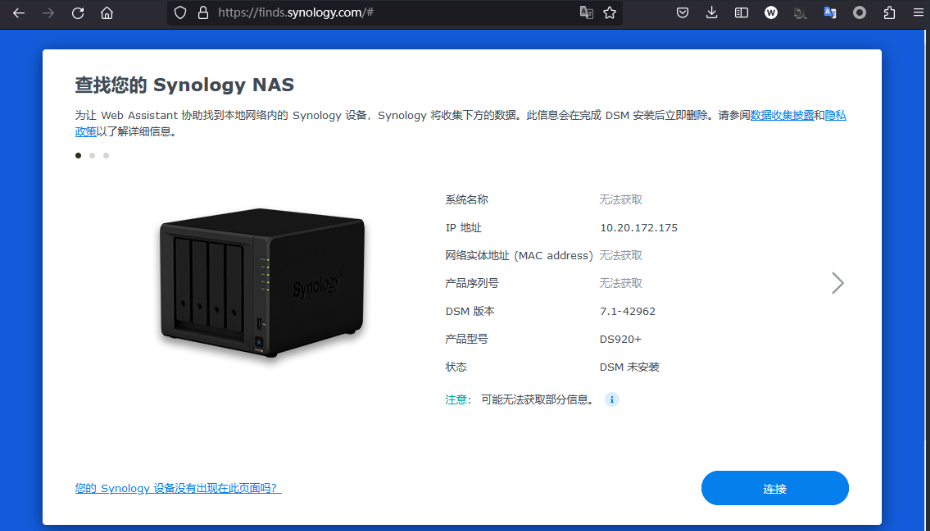The width and height of the screenshot is (930, 531).
Task: Click the URL address field
Action: tap(390, 13)
